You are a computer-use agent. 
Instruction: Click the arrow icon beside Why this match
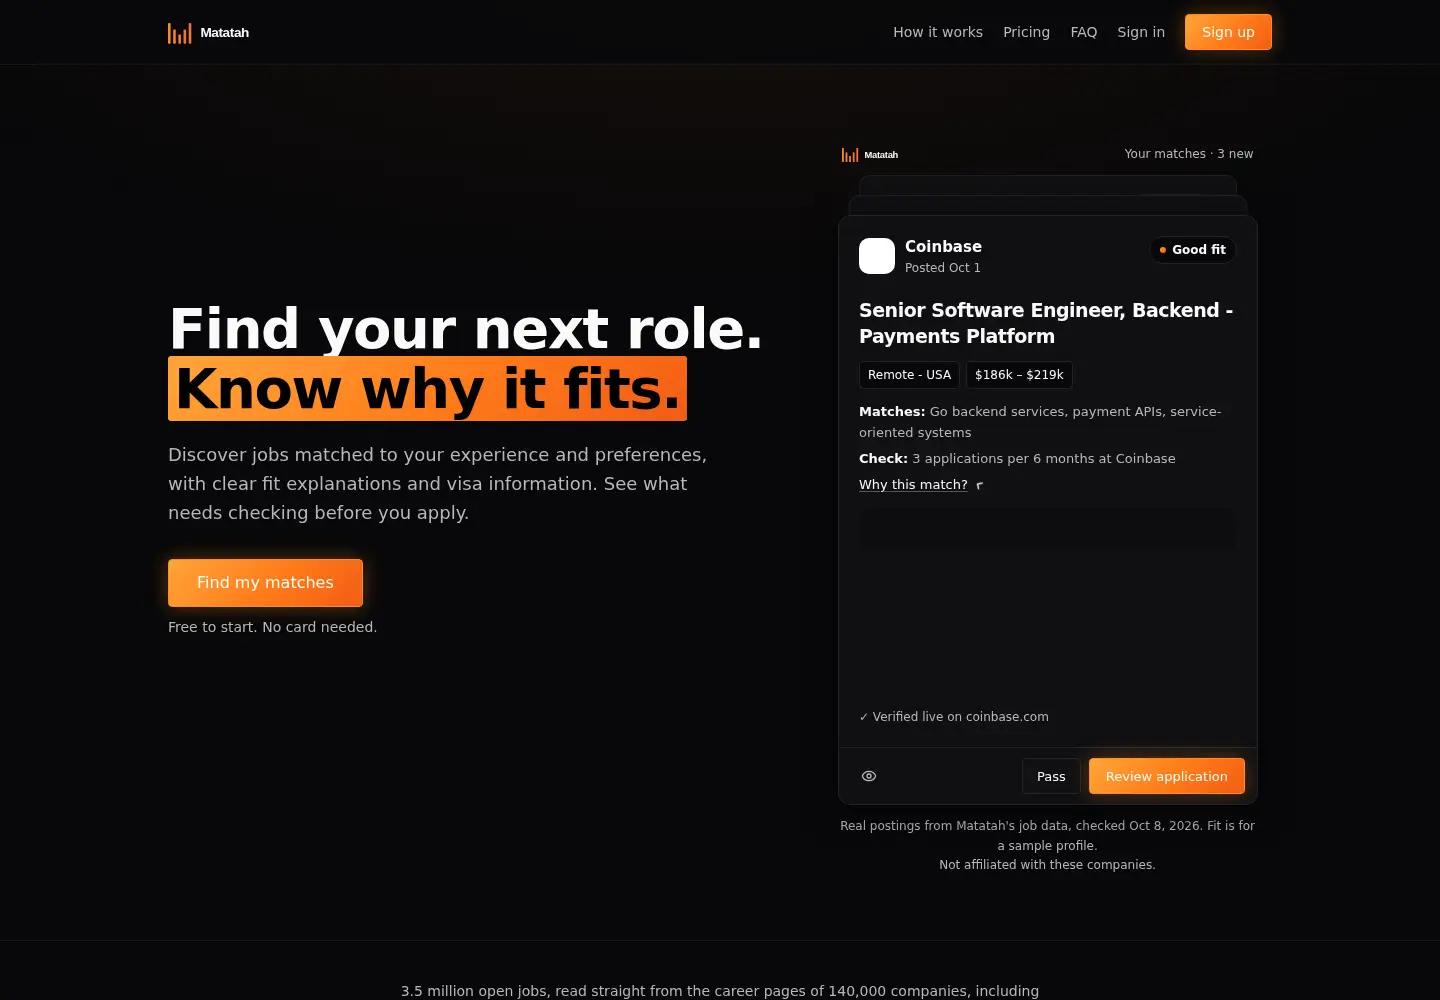(980, 485)
